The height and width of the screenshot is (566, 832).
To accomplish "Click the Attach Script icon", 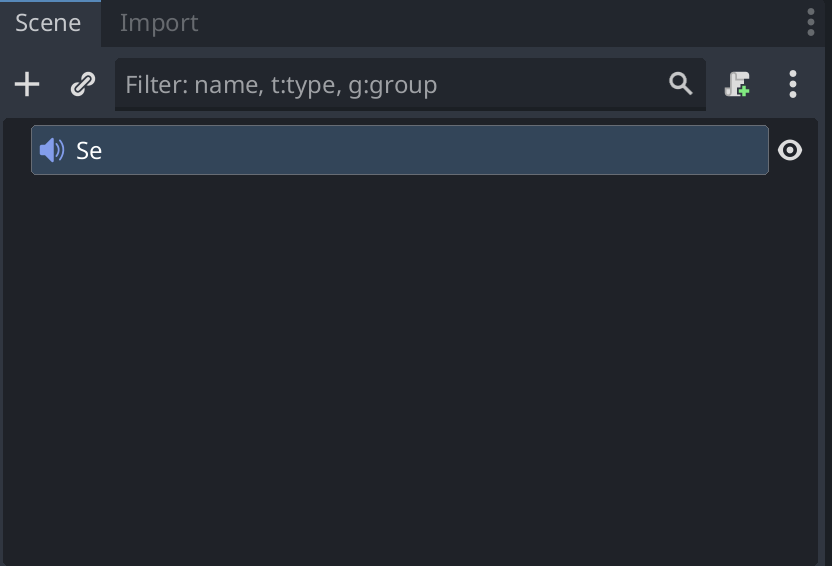I will (737, 85).
